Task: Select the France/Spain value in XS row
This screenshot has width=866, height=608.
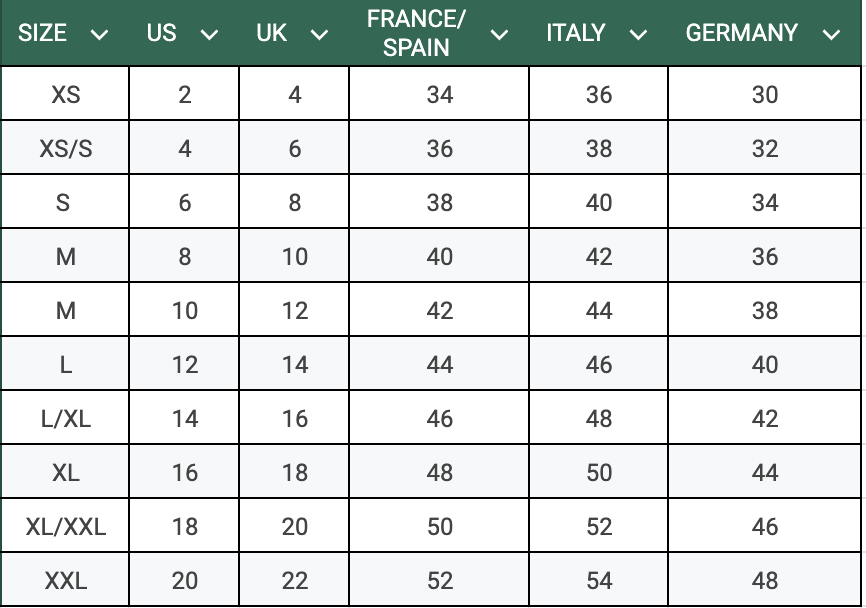Action: (440, 95)
